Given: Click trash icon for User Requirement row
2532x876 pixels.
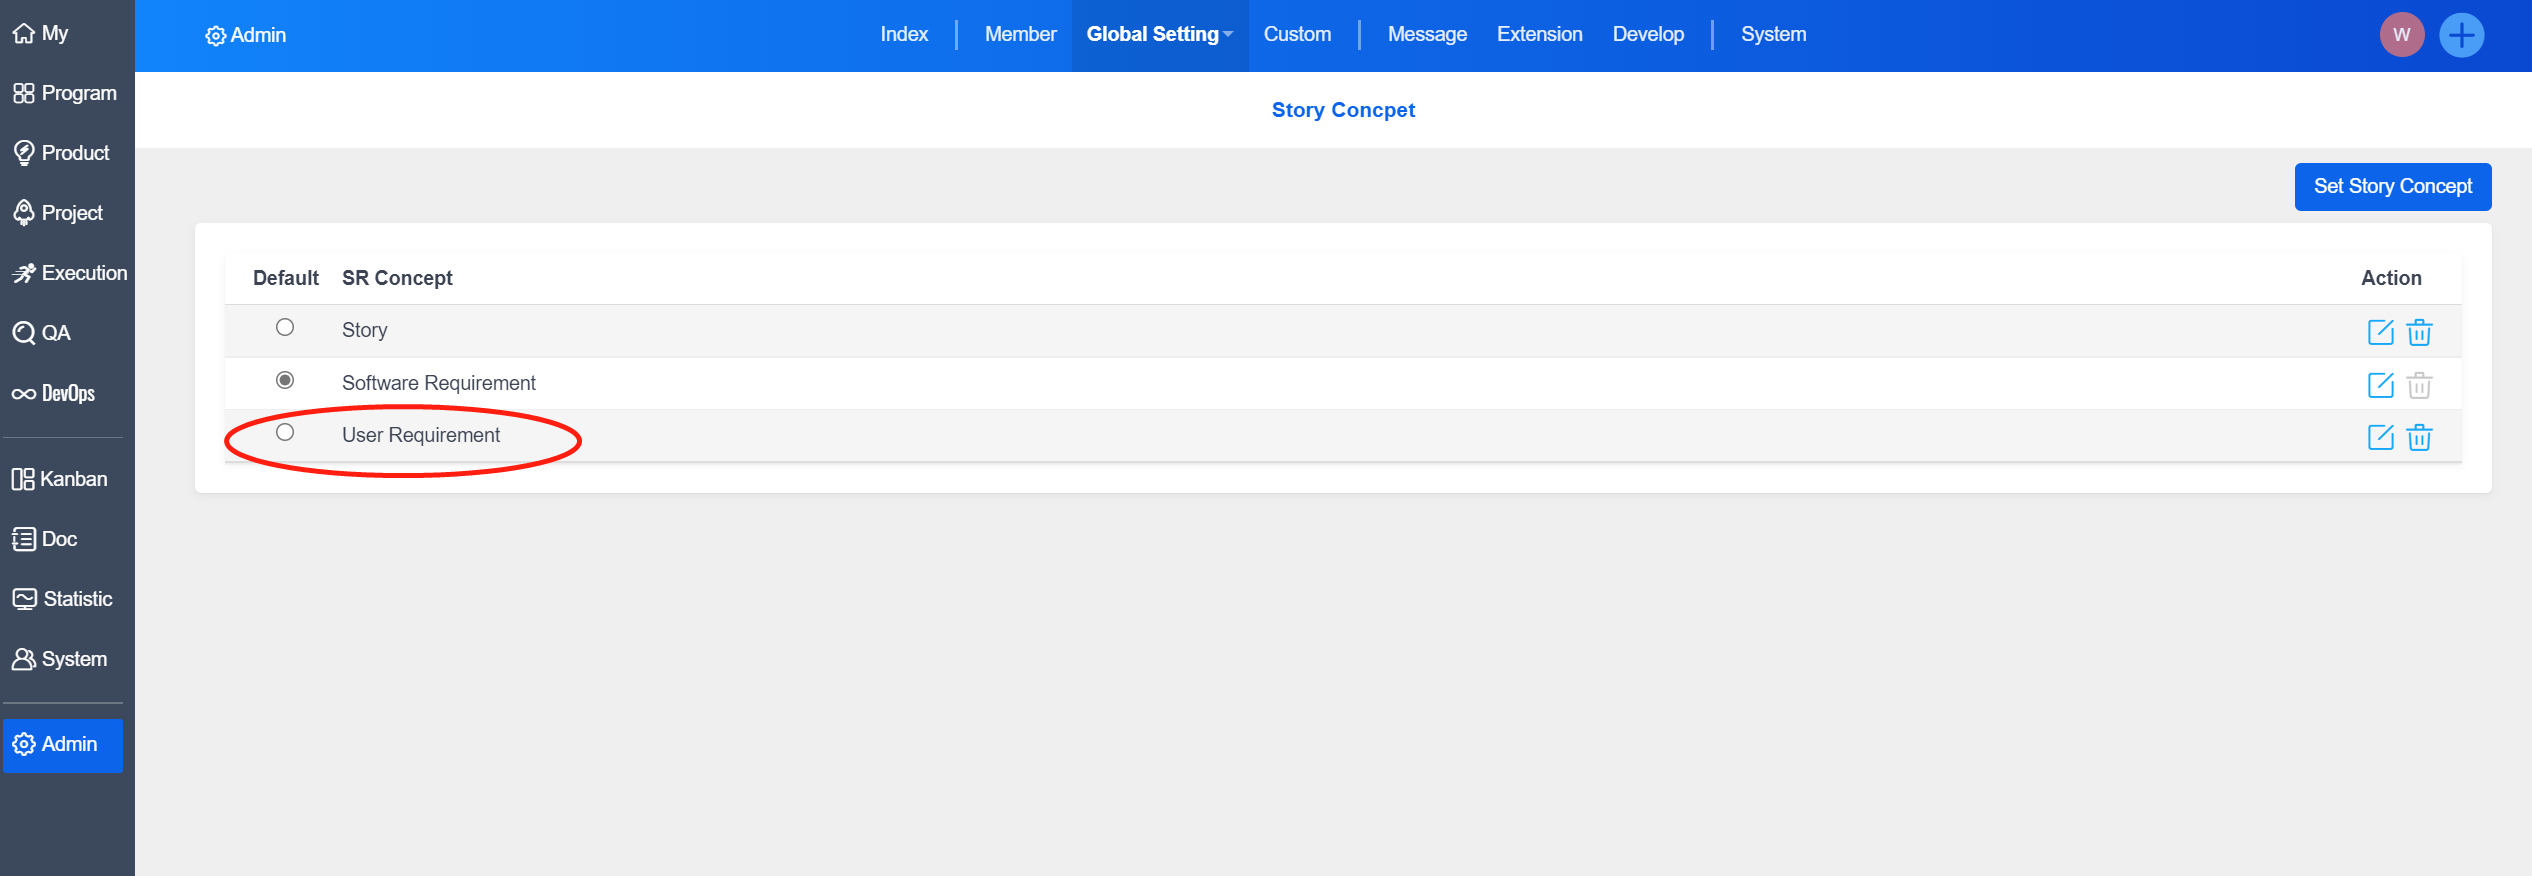Looking at the screenshot, I should (x=2419, y=437).
